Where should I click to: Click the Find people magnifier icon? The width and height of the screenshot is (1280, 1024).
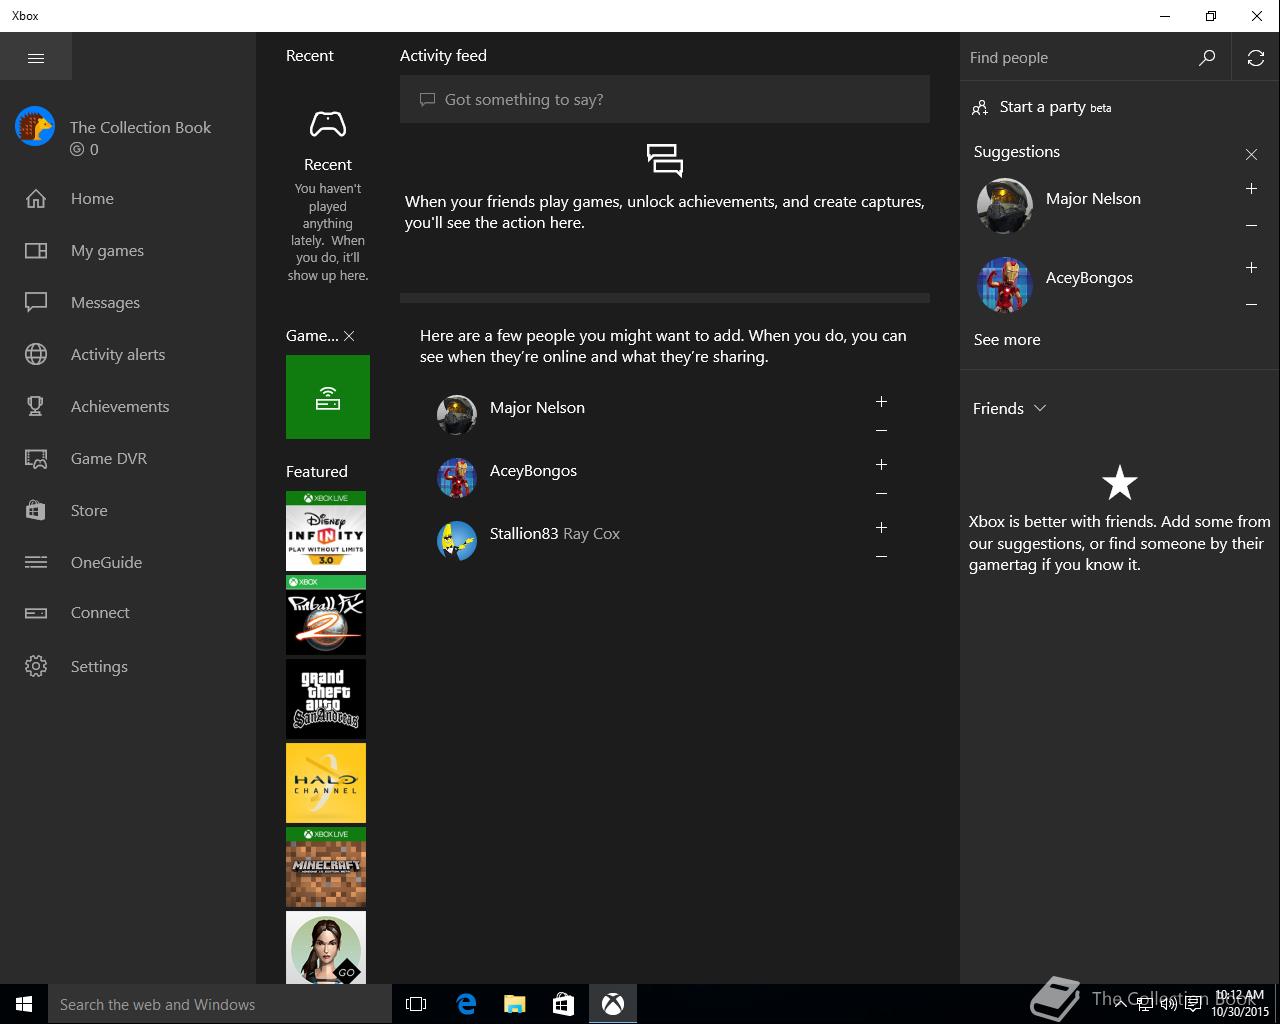1207,58
